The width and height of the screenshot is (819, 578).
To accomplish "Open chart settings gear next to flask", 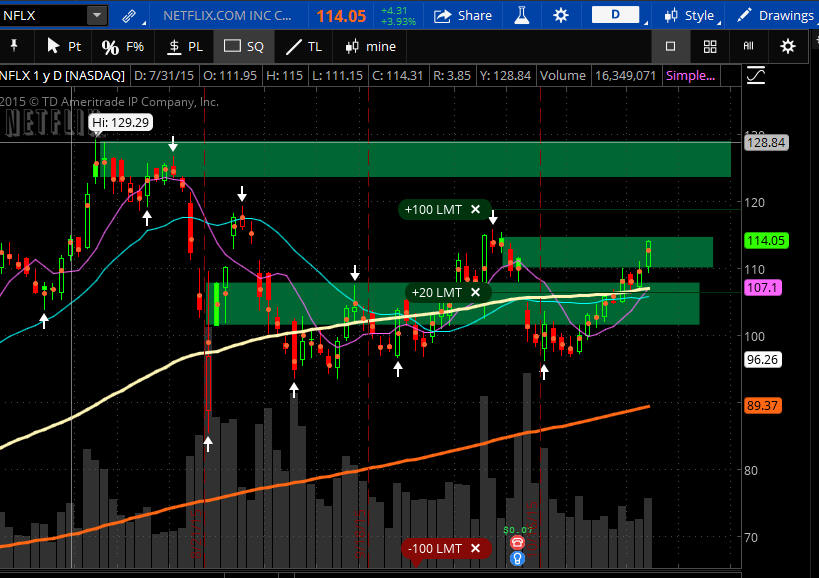I will (x=560, y=15).
